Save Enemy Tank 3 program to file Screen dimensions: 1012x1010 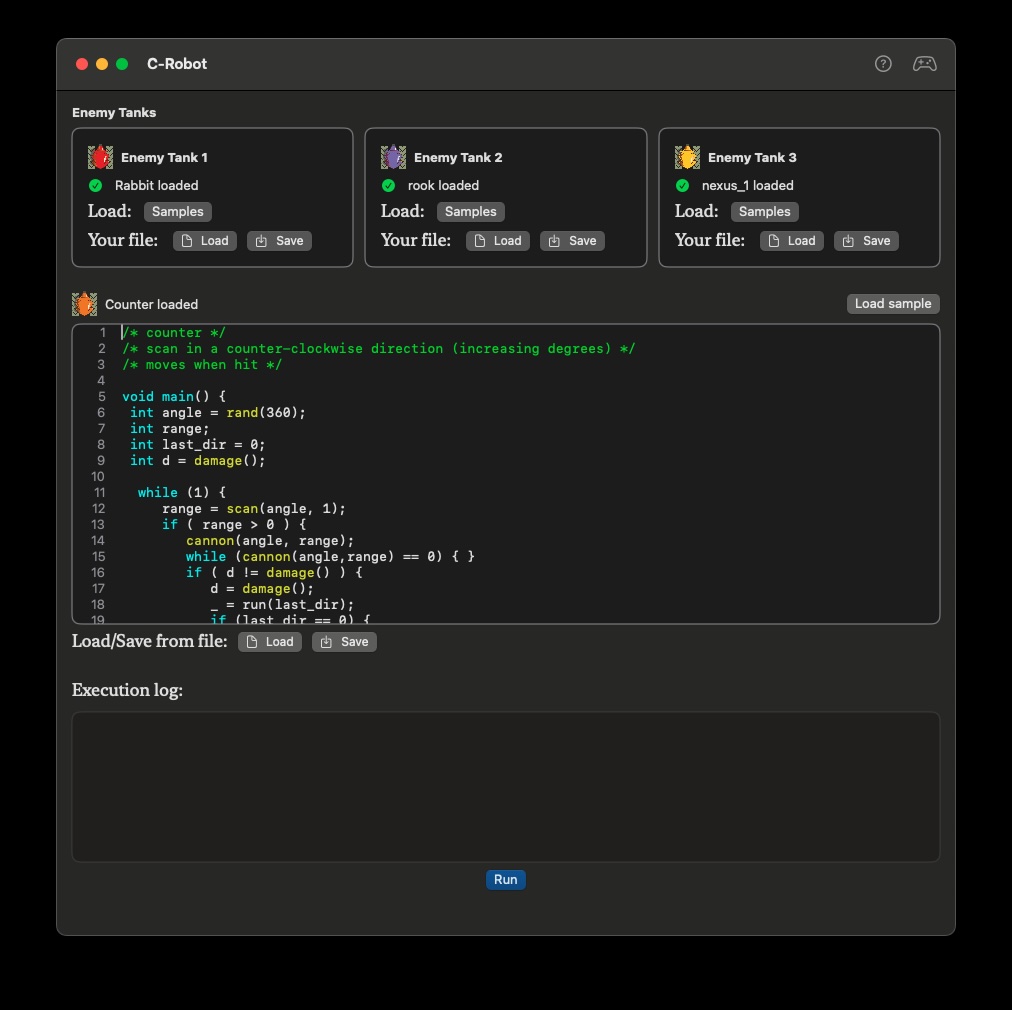[x=866, y=241]
